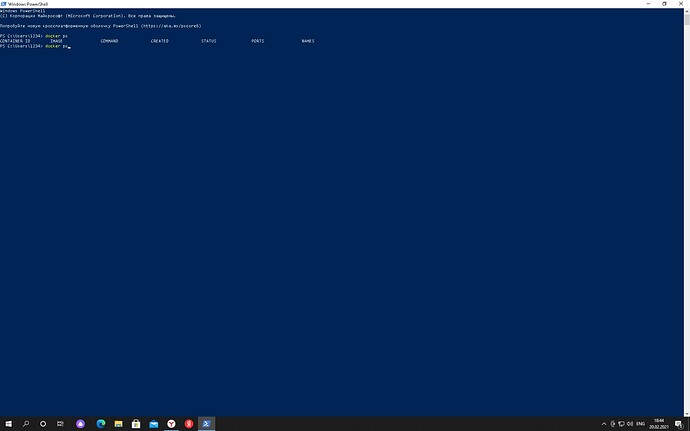The height and width of the screenshot is (431, 690).
Task: Open the Action Center notifications
Action: tap(680, 424)
